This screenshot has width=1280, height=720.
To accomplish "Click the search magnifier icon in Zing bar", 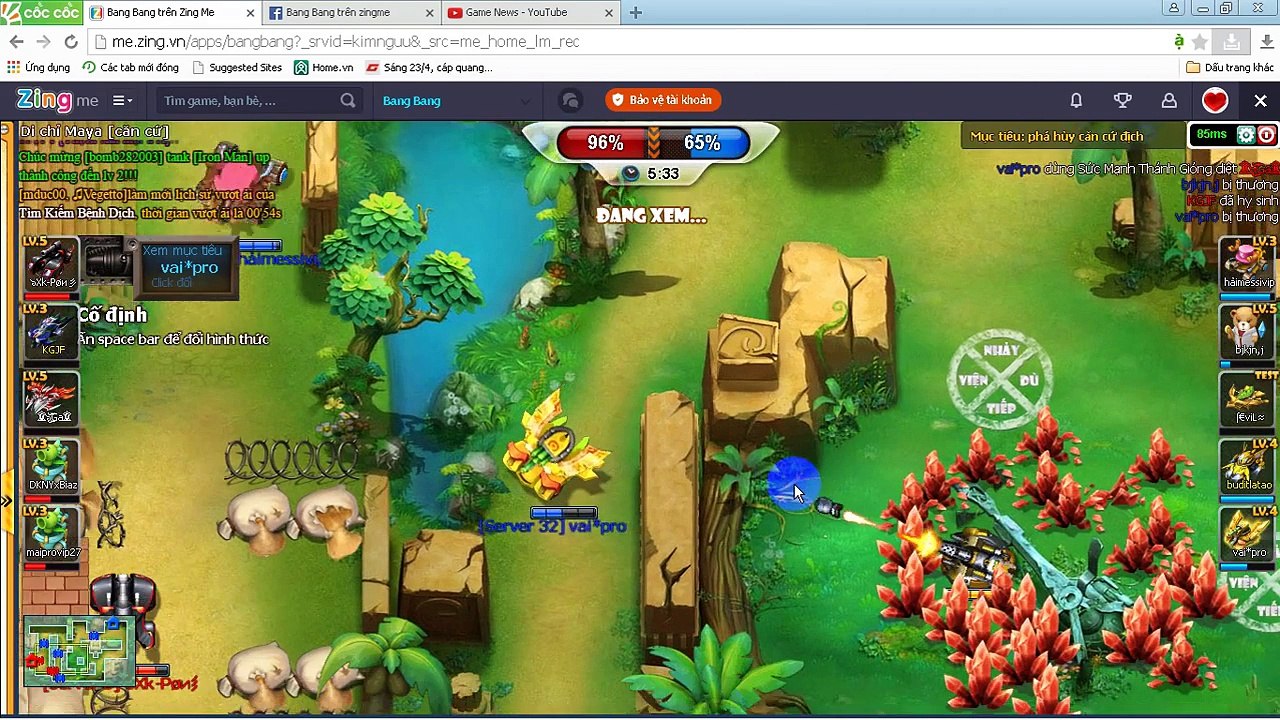I will tap(348, 100).
